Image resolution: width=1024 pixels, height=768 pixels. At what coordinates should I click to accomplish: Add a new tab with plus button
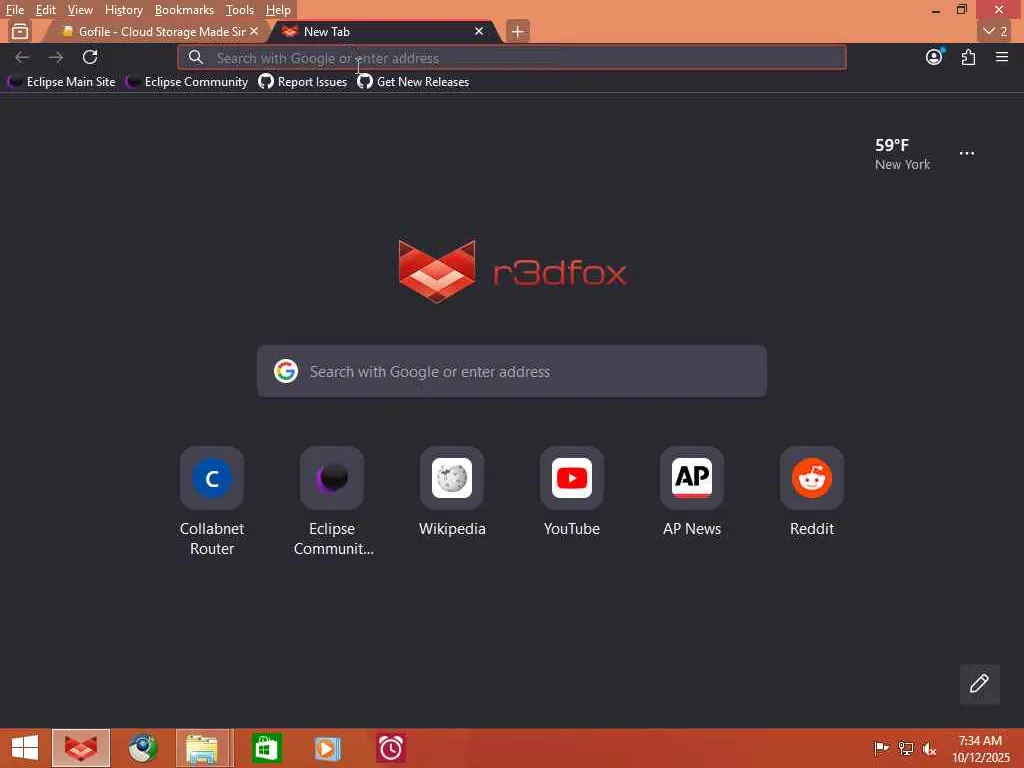point(517,31)
